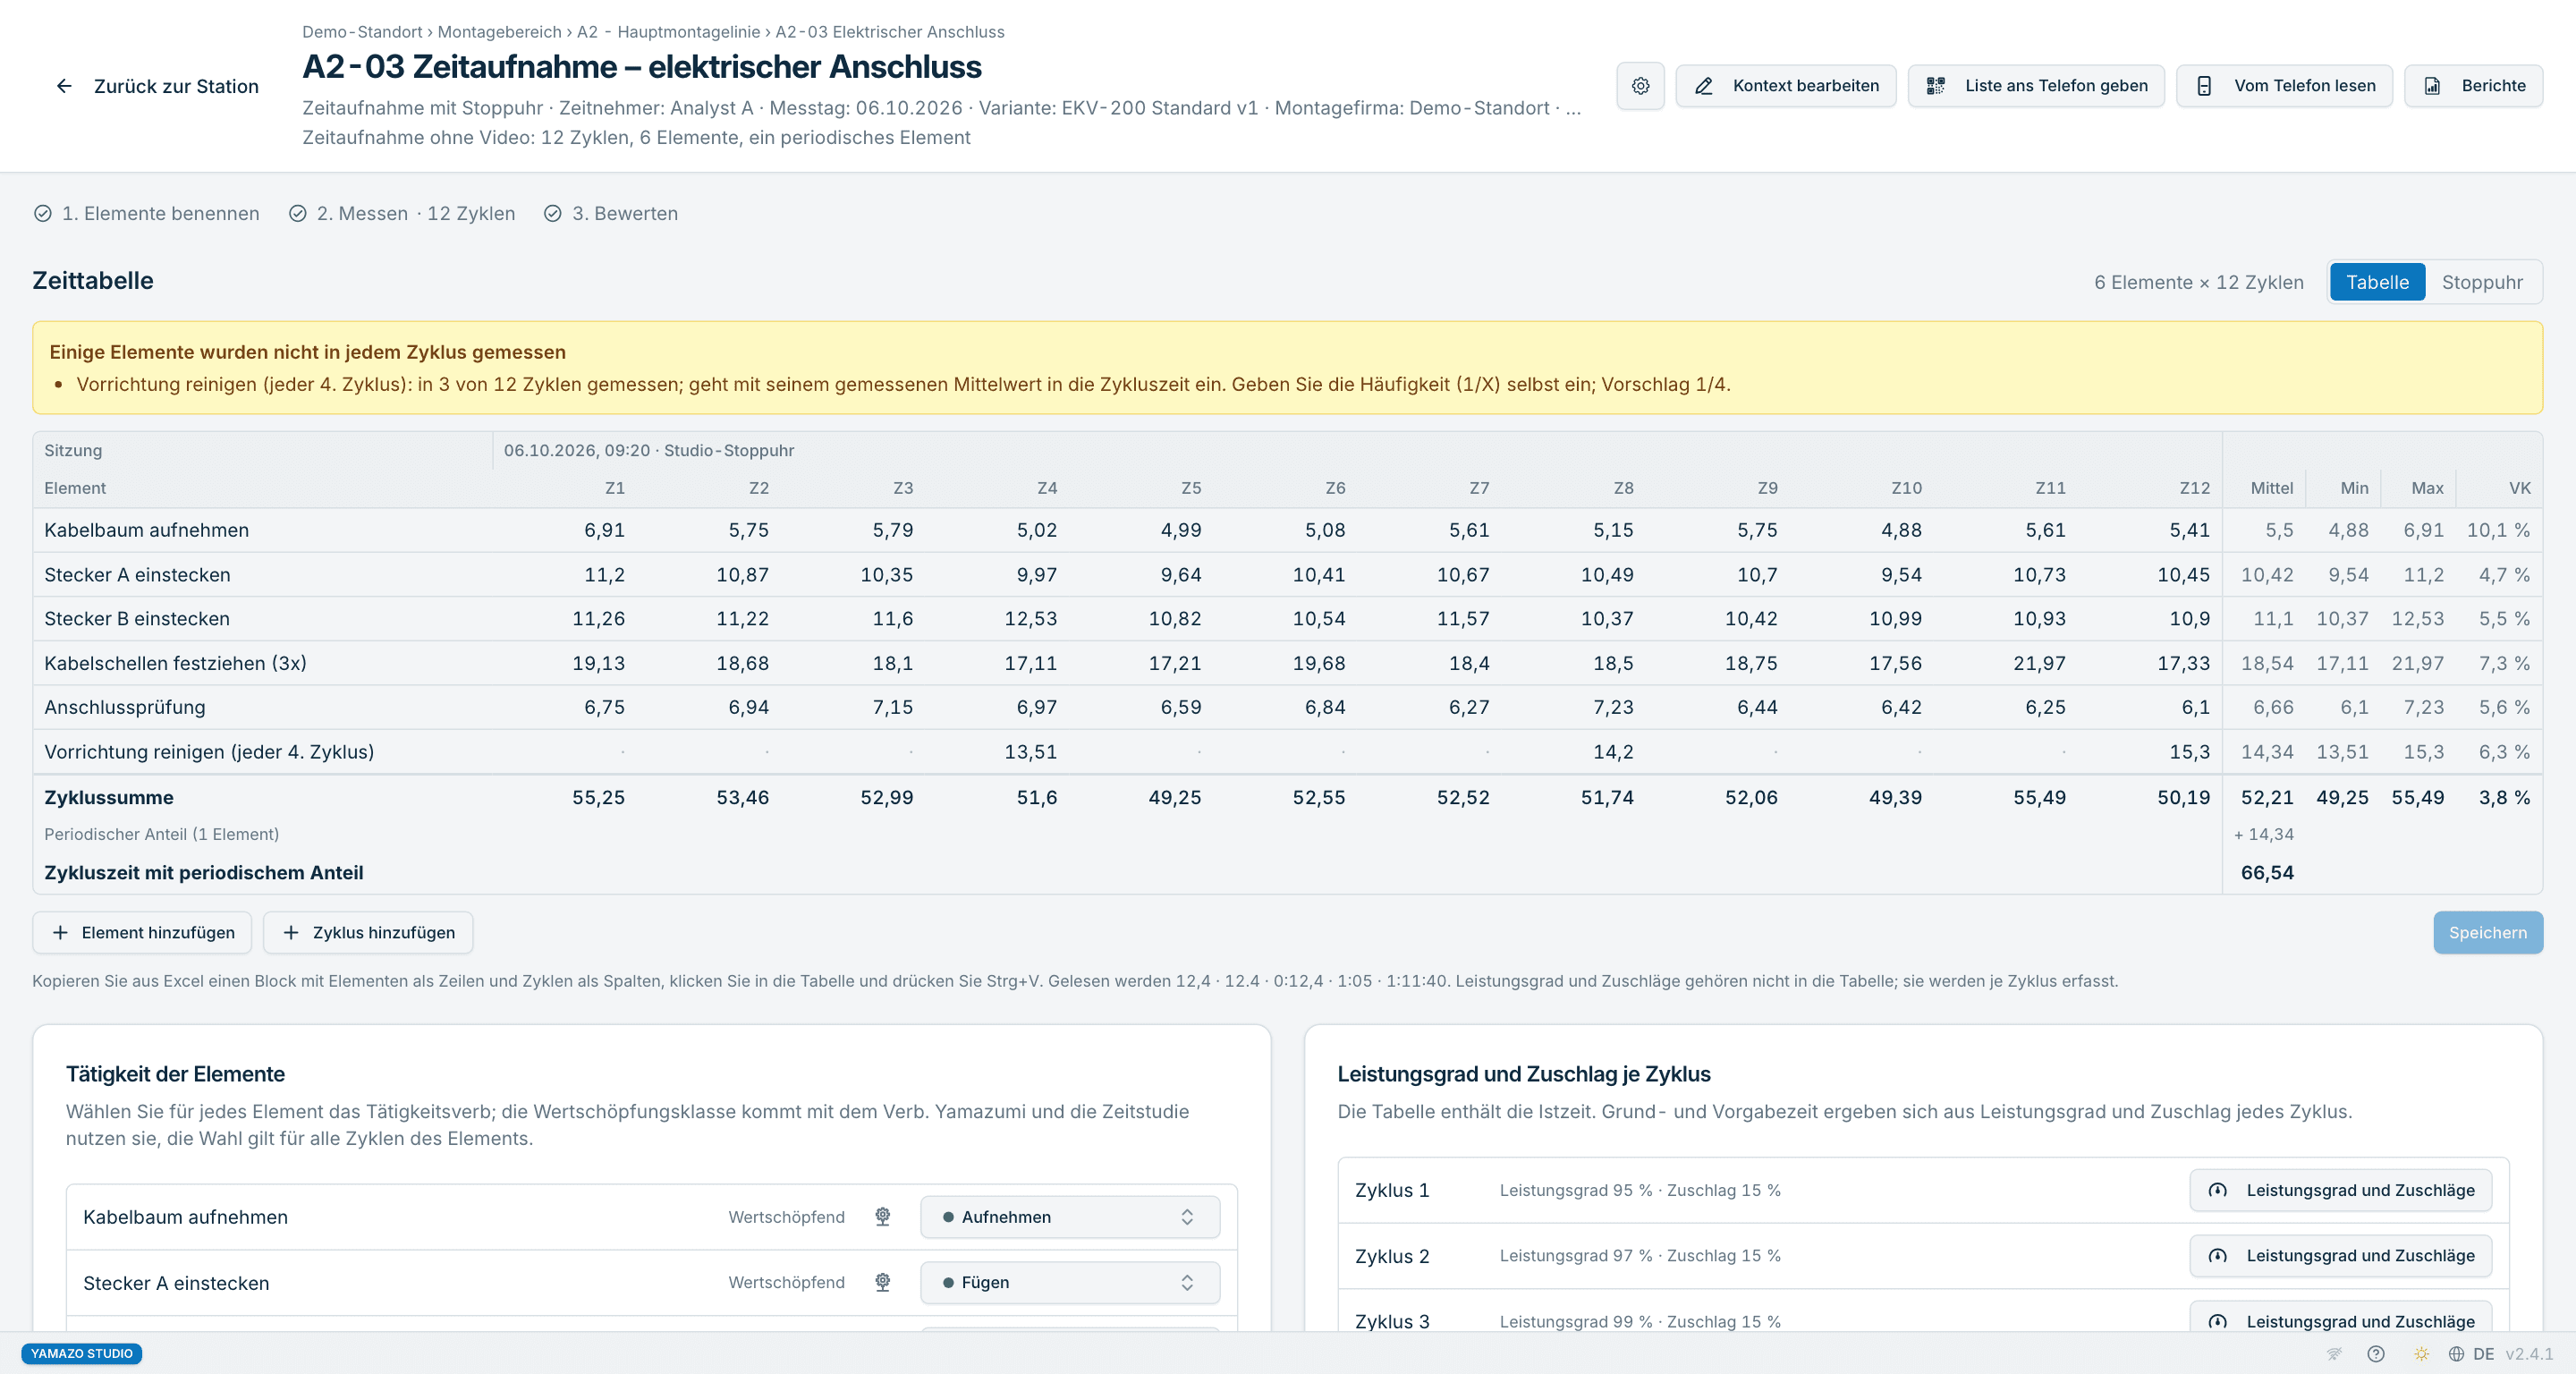Click the Berichte button
2576x1374 pixels.
pos(2473,86)
